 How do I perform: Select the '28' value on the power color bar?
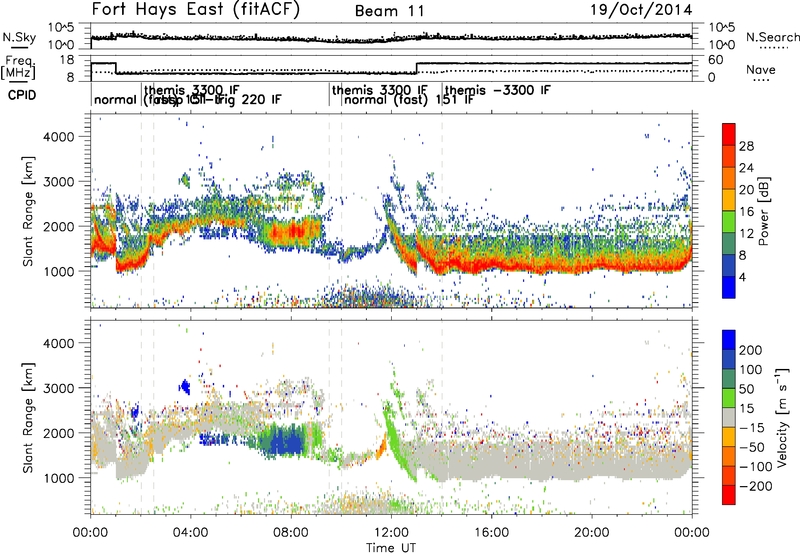(746, 146)
